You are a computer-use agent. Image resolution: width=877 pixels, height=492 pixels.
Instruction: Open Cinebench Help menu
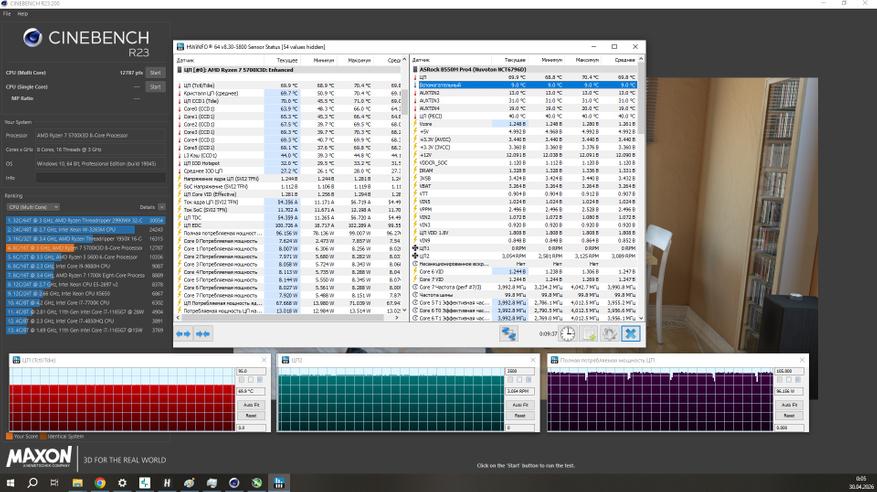(x=22, y=13)
